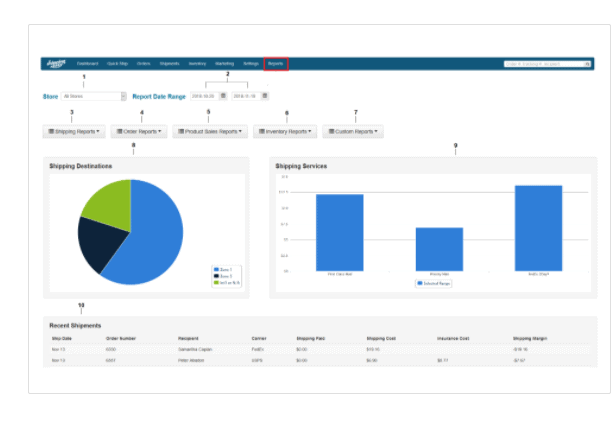Click the Report Date Range label
The width and height of the screenshot is (612, 443).
(159, 96)
